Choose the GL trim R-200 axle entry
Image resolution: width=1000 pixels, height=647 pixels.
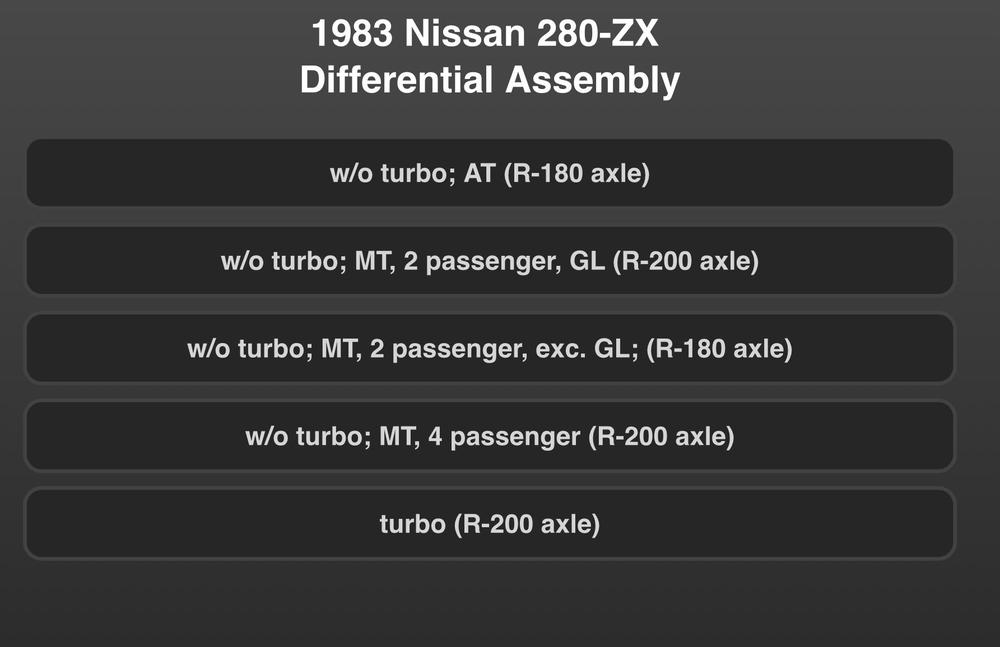coord(490,260)
